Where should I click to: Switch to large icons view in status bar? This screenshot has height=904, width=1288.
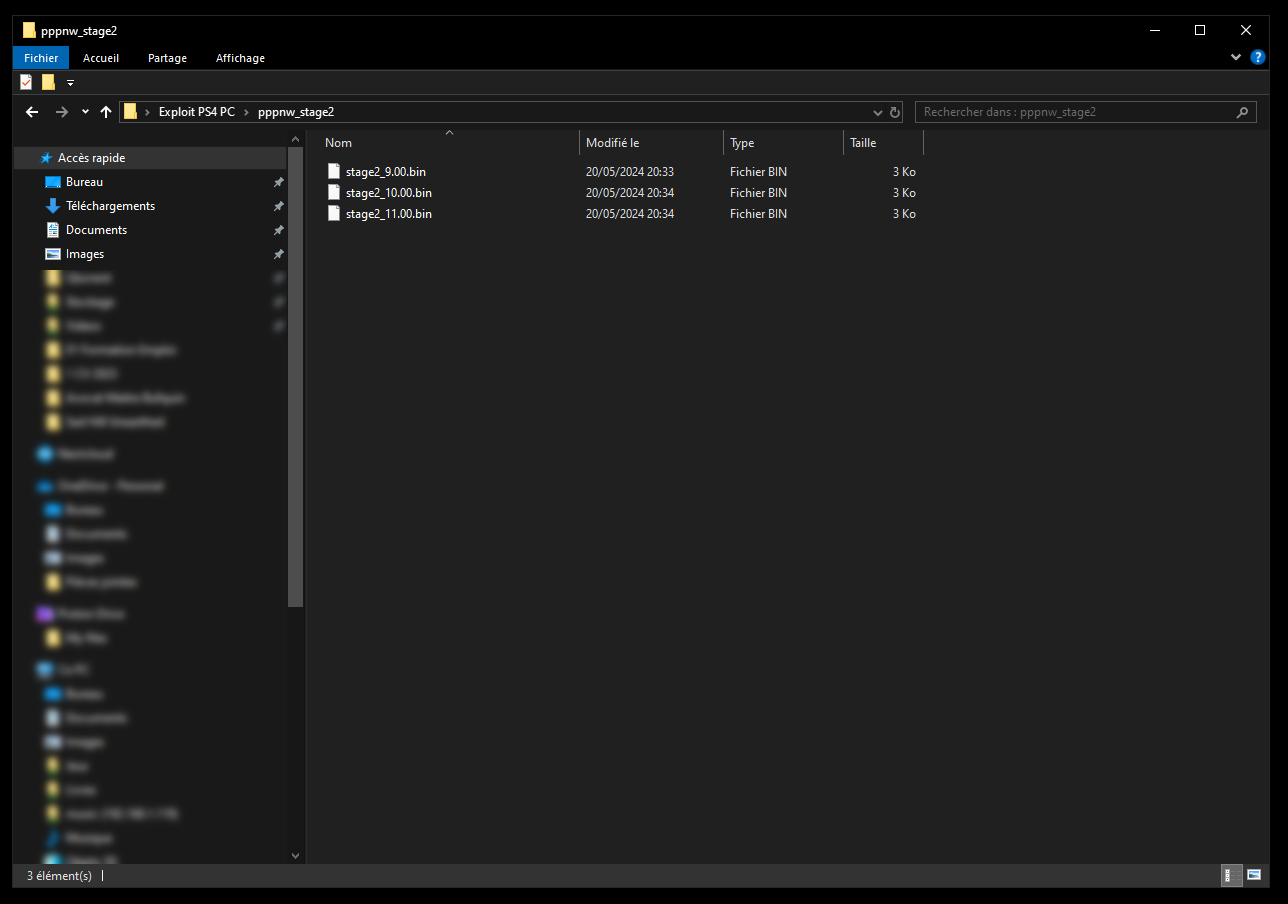tap(1253, 875)
